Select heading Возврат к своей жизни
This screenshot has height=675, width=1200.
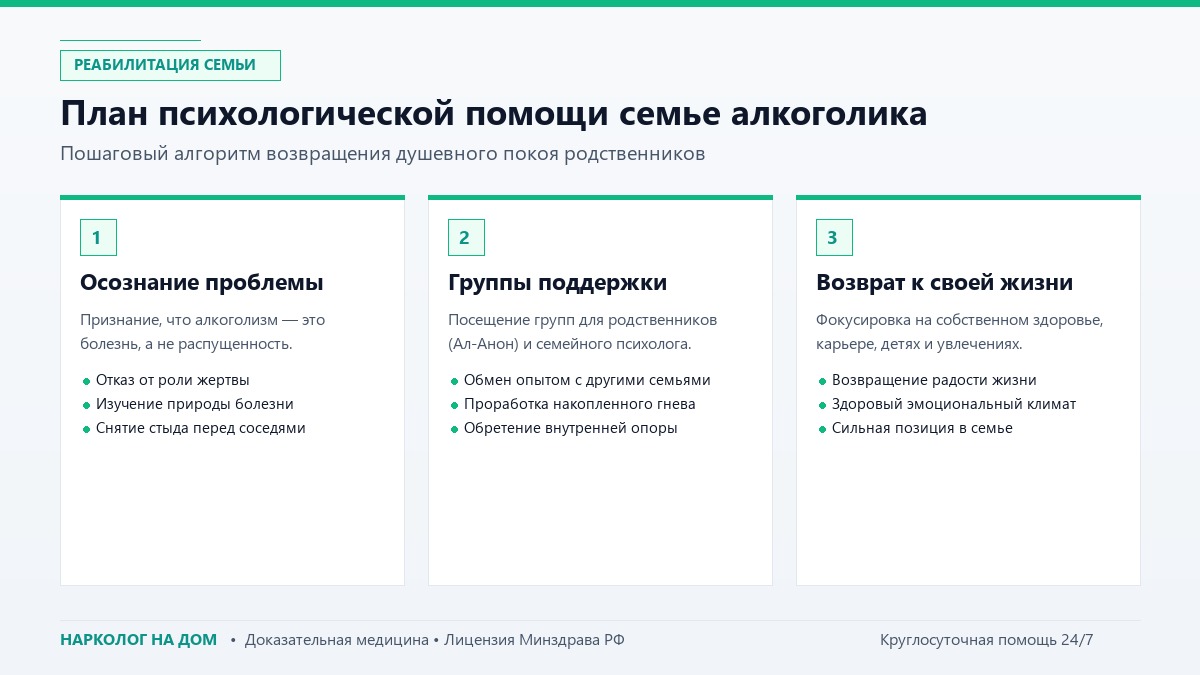(944, 283)
